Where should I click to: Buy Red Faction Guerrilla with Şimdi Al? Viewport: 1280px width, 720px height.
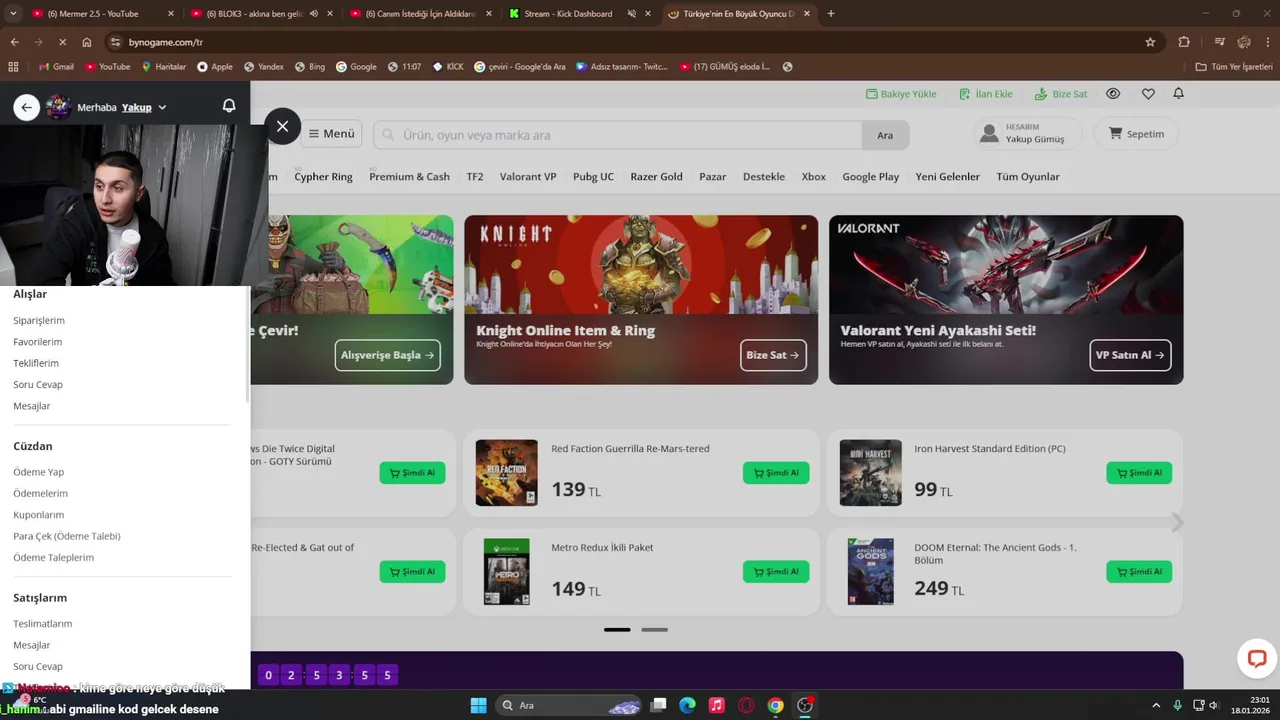(776, 473)
